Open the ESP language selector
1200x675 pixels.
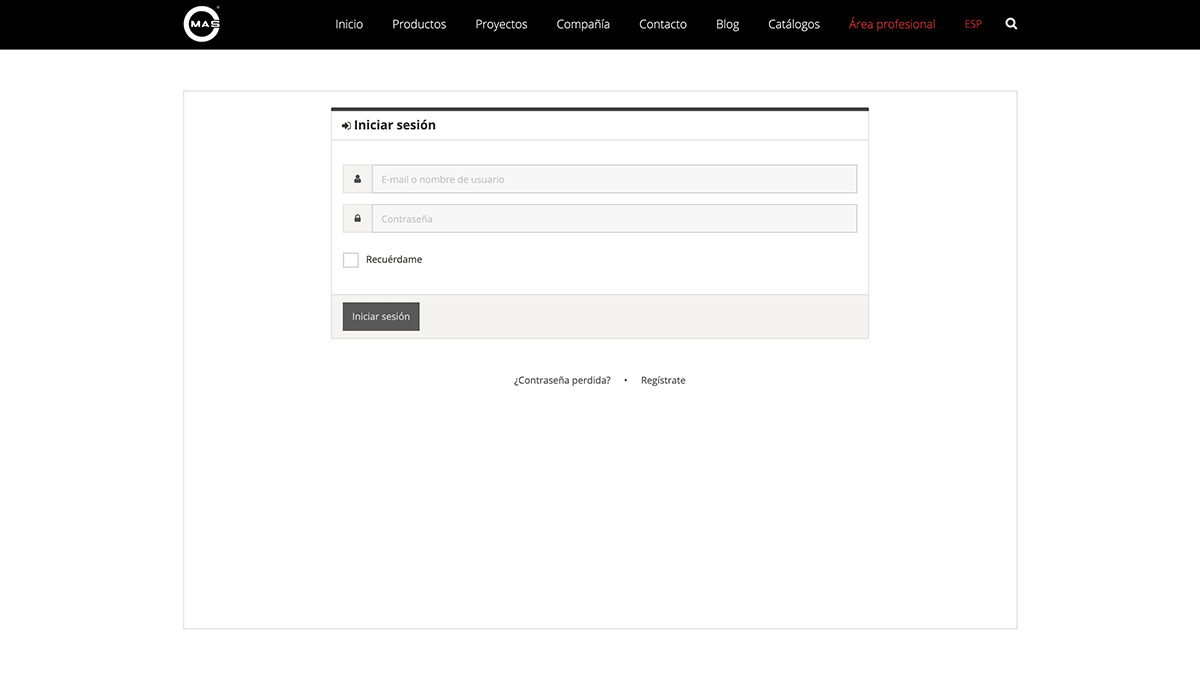pos(973,24)
